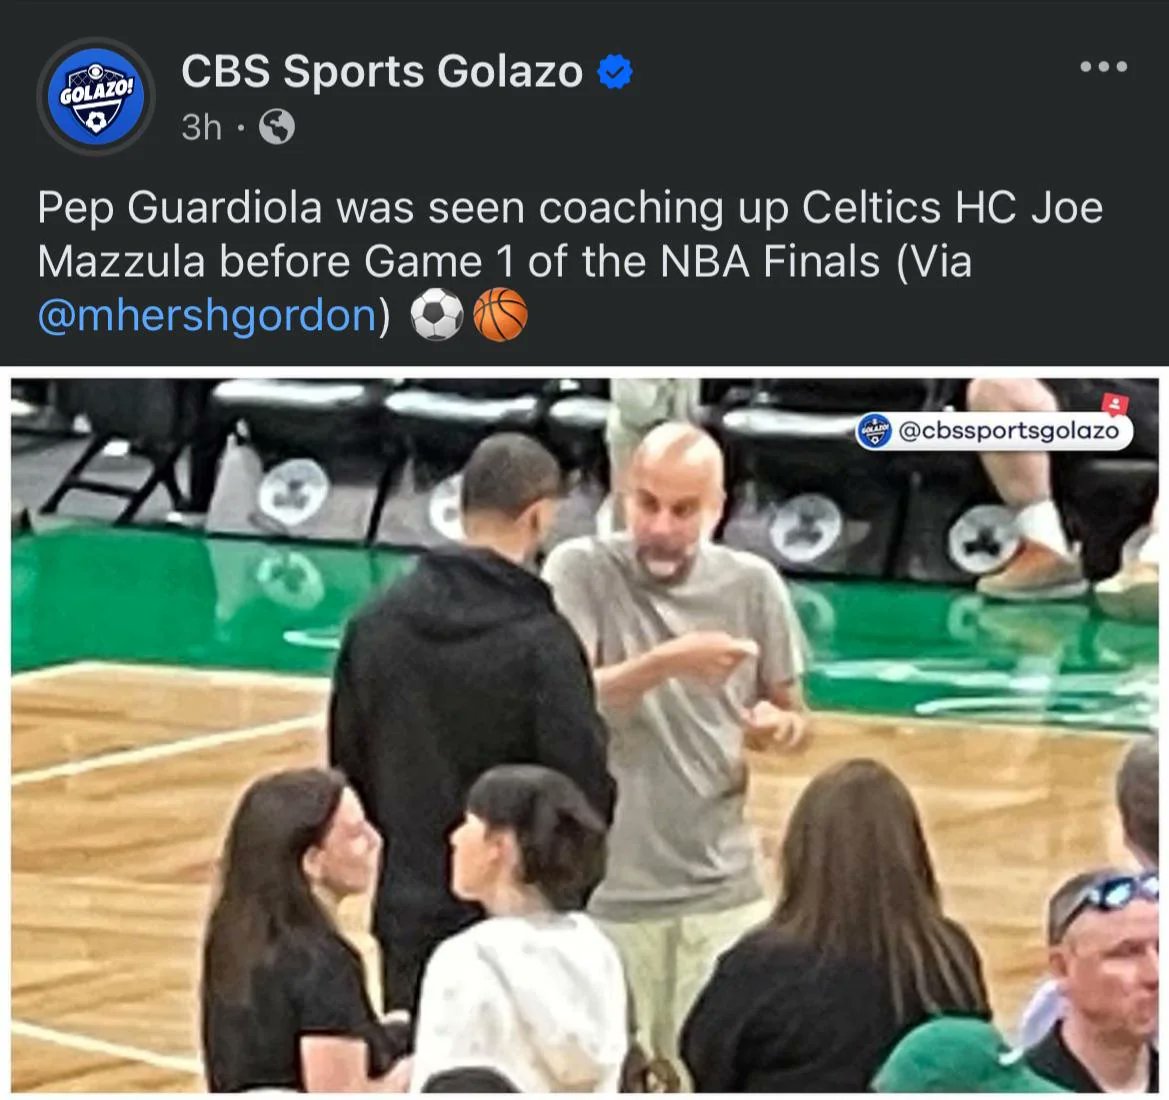Click the @cbssportsgolazo watermark label
This screenshot has width=1169, height=1100.
1009,431
